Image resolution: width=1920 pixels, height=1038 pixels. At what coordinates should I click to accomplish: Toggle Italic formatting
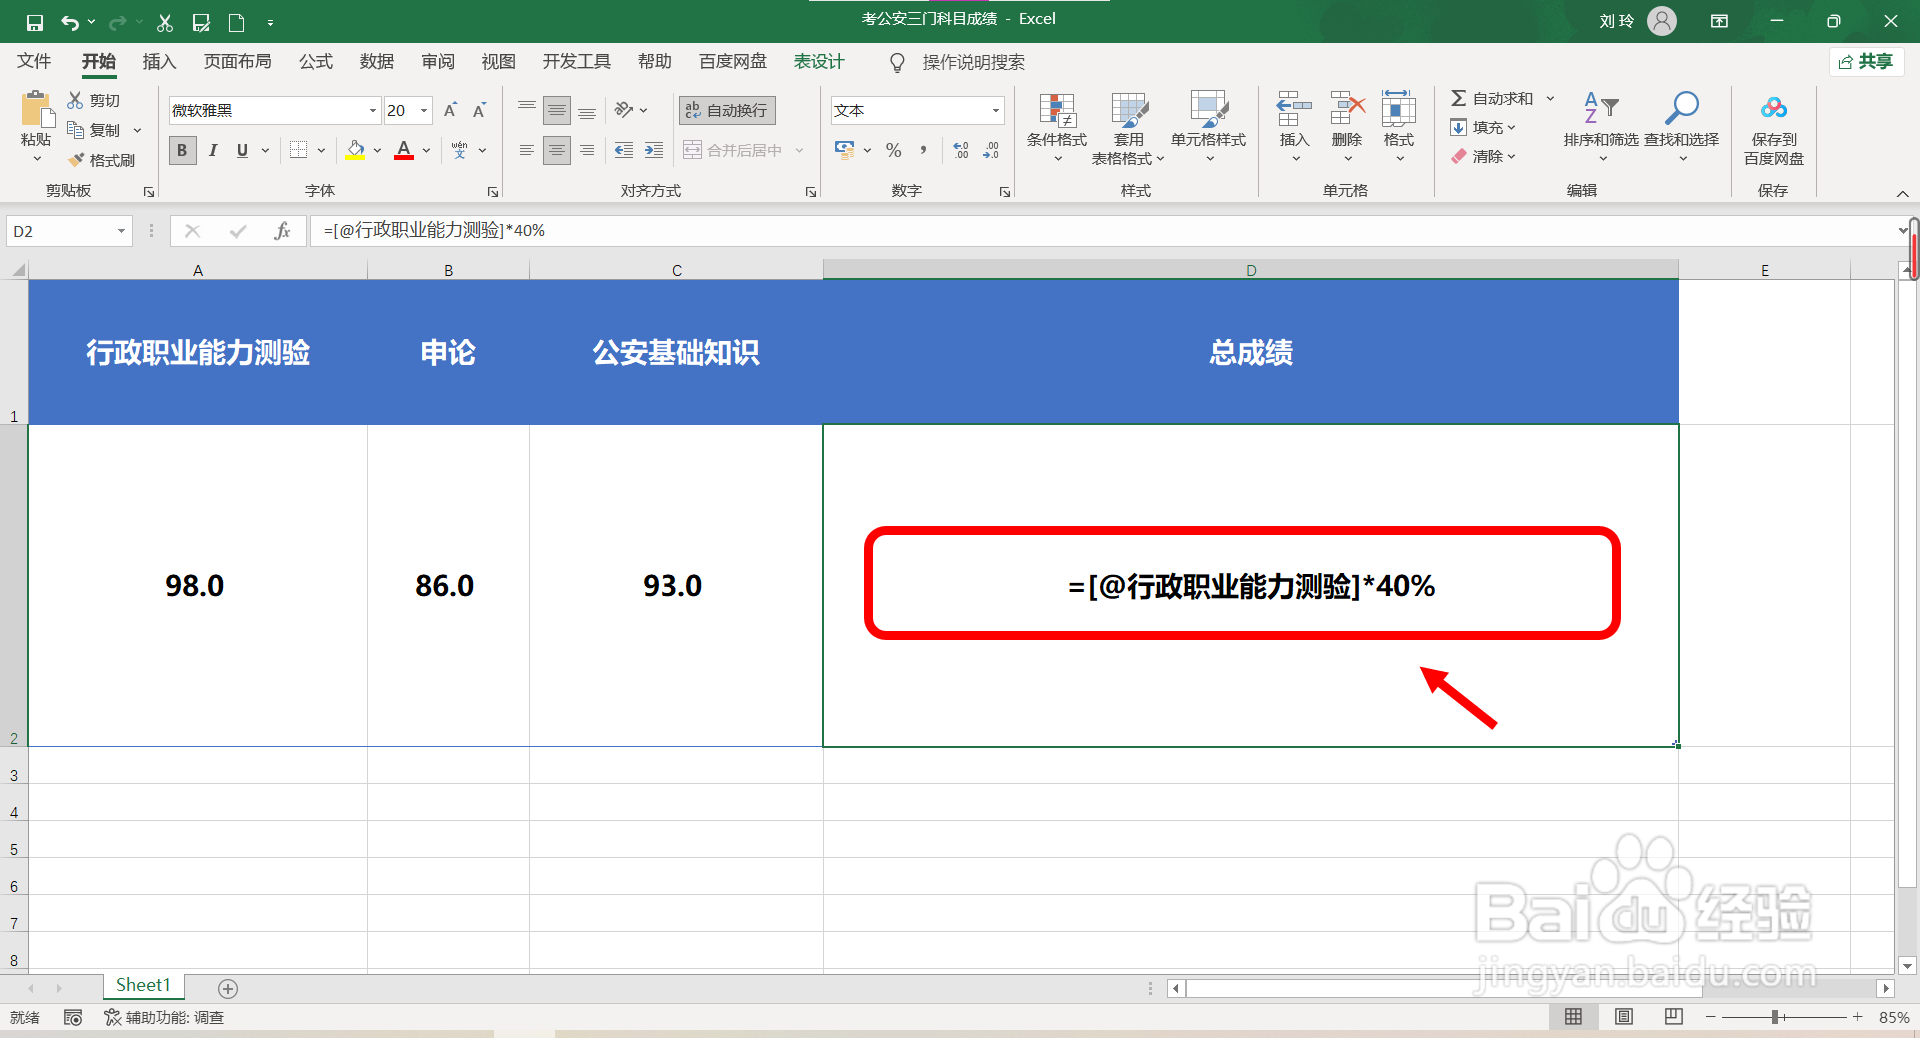212,150
